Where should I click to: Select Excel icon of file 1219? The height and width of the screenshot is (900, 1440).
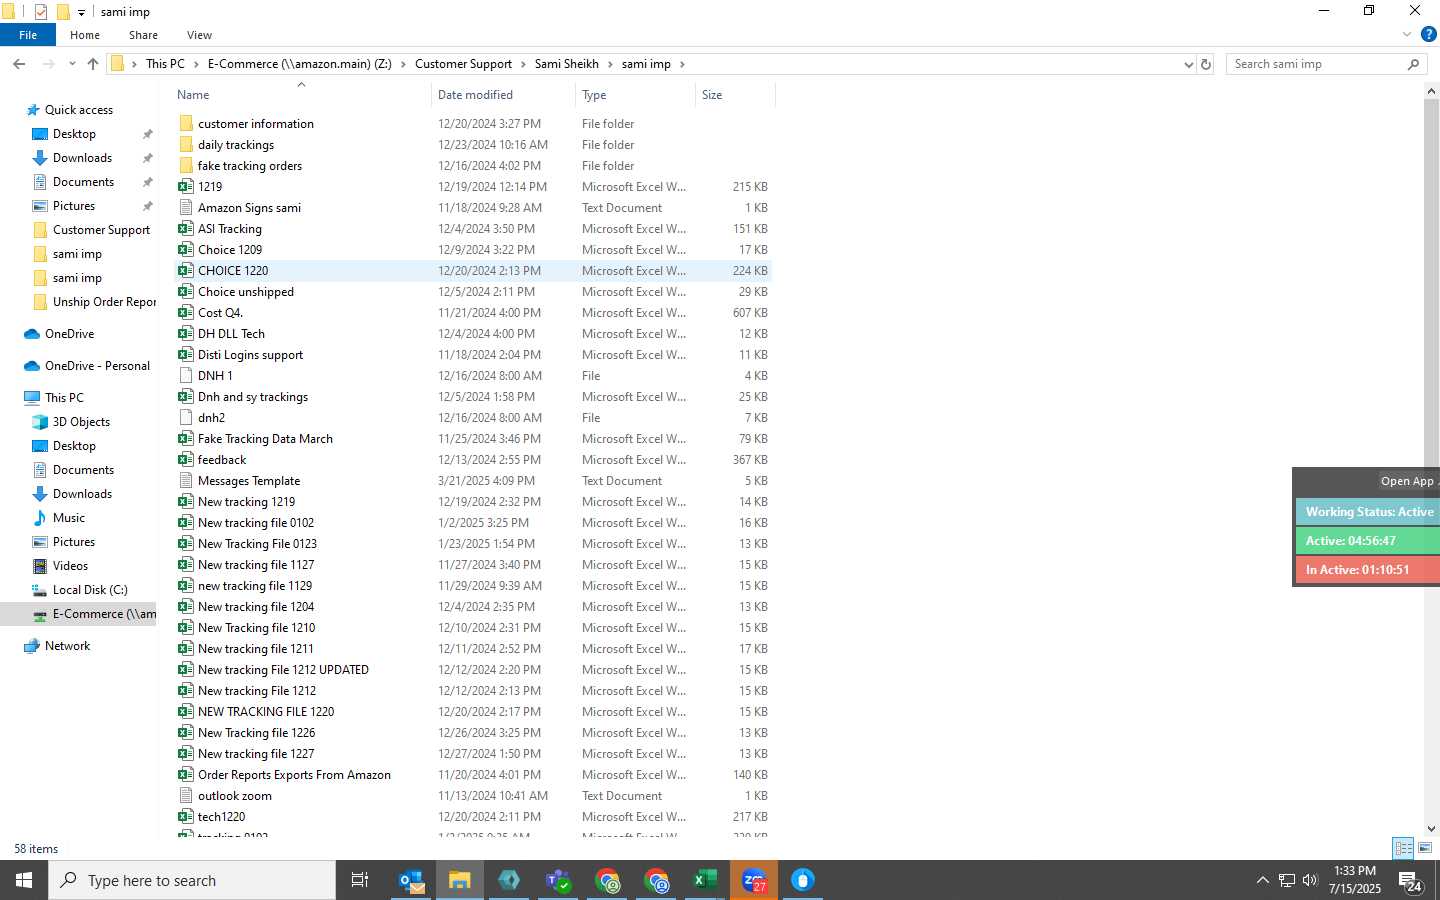point(186,187)
